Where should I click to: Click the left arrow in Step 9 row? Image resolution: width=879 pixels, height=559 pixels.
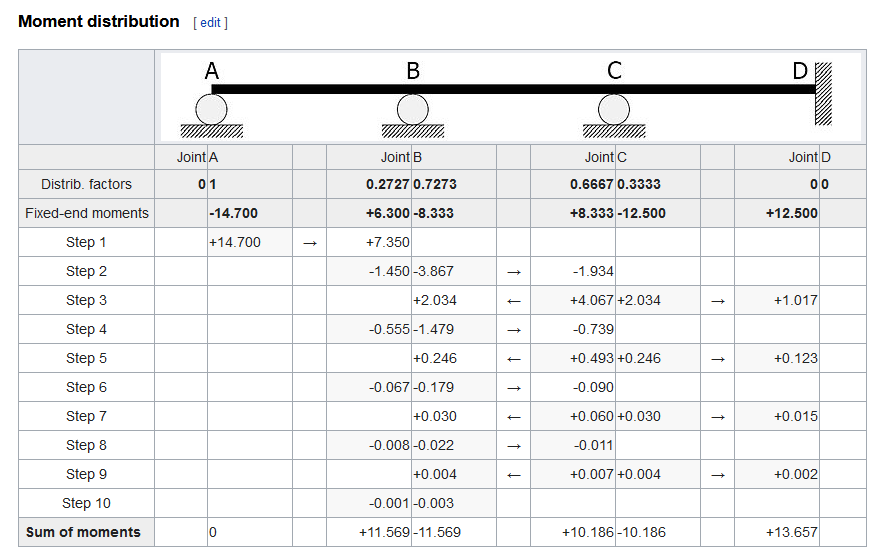[x=513, y=475]
